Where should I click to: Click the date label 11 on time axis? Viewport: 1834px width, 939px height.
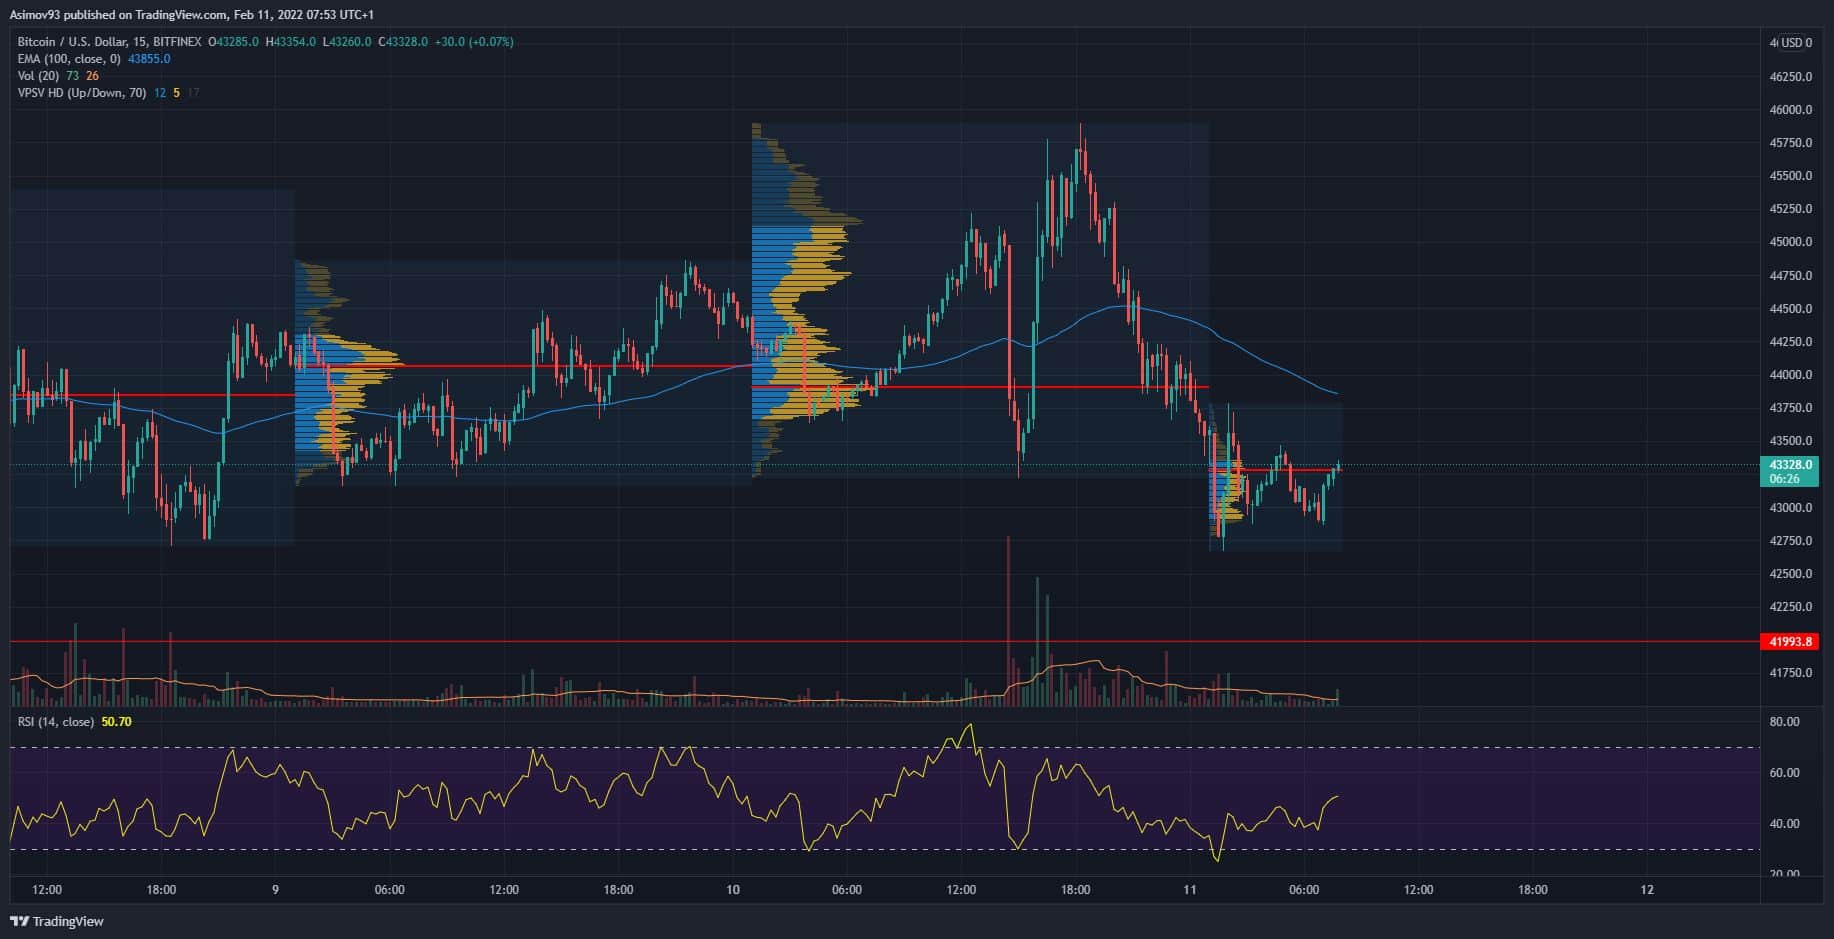pos(1190,890)
